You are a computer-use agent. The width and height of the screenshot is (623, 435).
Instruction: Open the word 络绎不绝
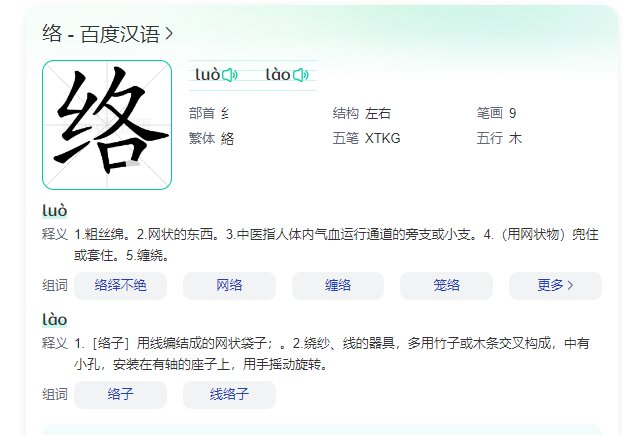(x=120, y=286)
